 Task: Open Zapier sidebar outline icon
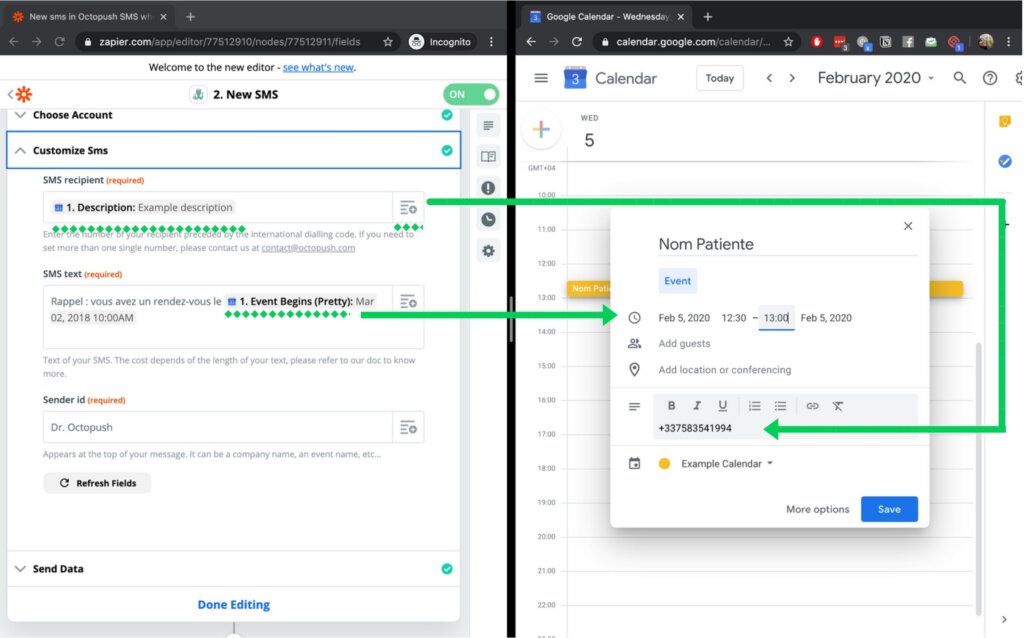(488, 125)
